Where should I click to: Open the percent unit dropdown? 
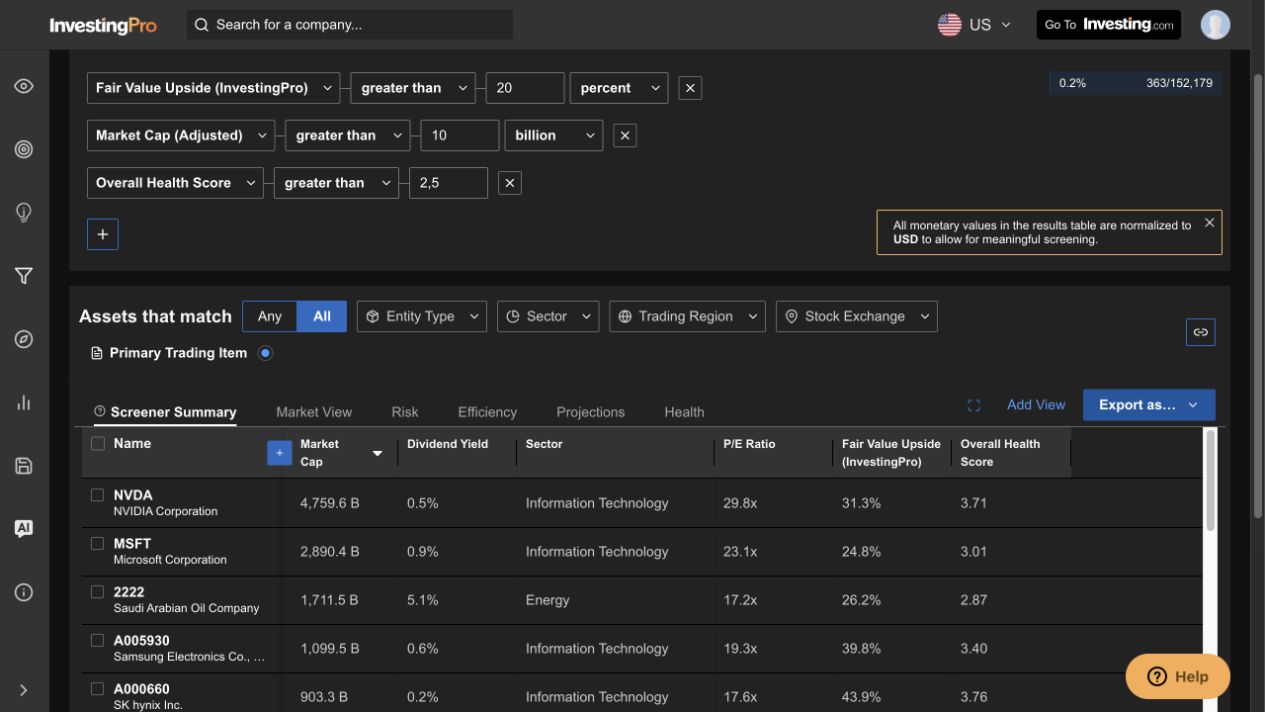(x=619, y=88)
